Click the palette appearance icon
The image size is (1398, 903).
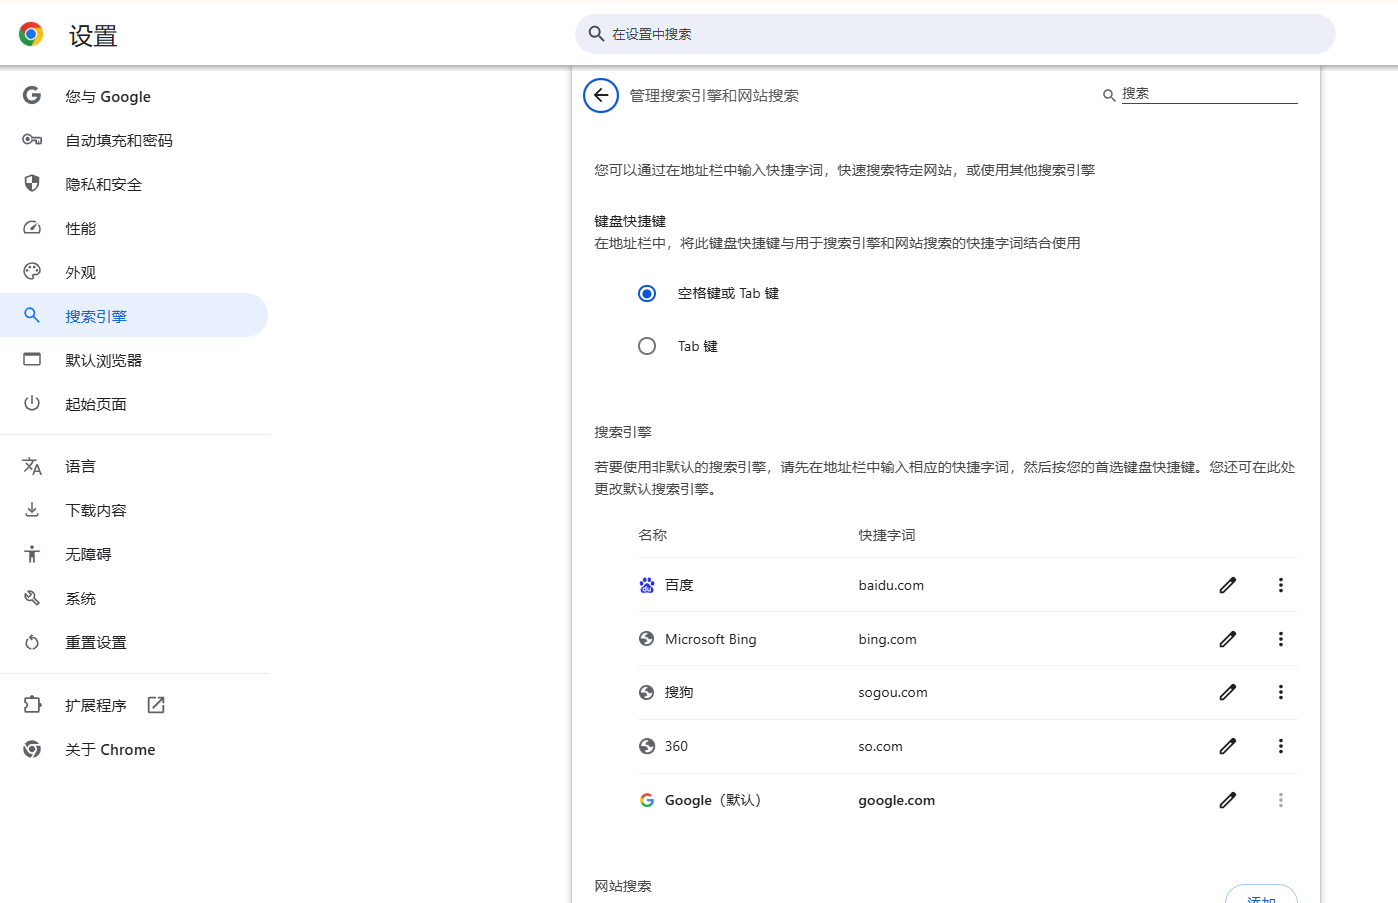[x=32, y=271]
